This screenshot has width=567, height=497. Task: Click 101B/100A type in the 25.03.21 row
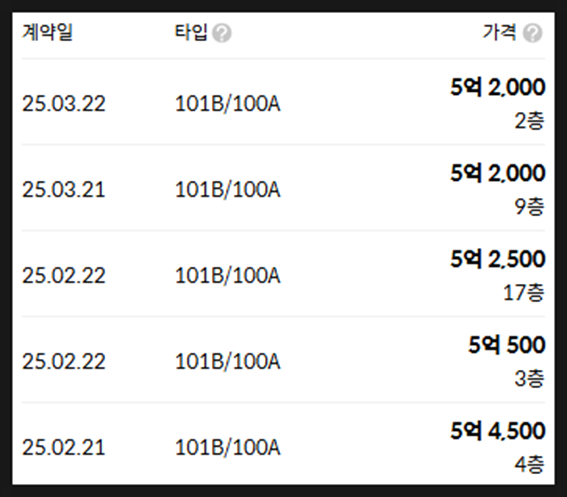227,190
